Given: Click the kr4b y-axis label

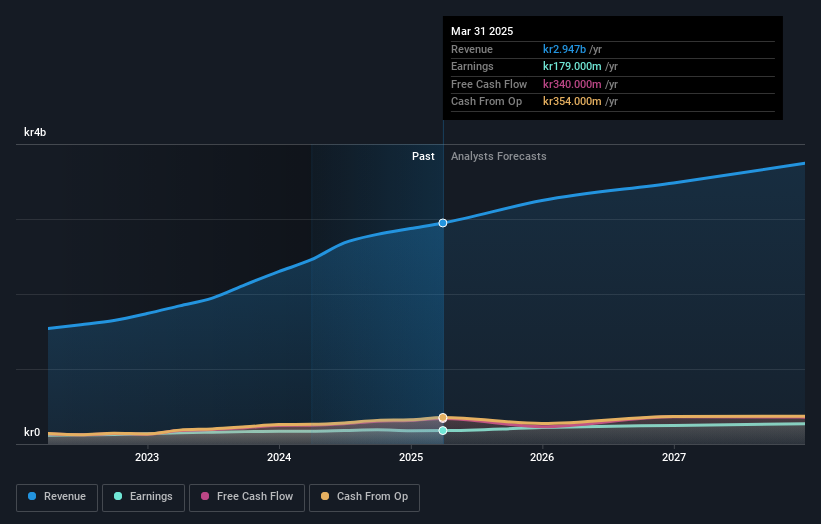Looking at the screenshot, I should (35, 132).
